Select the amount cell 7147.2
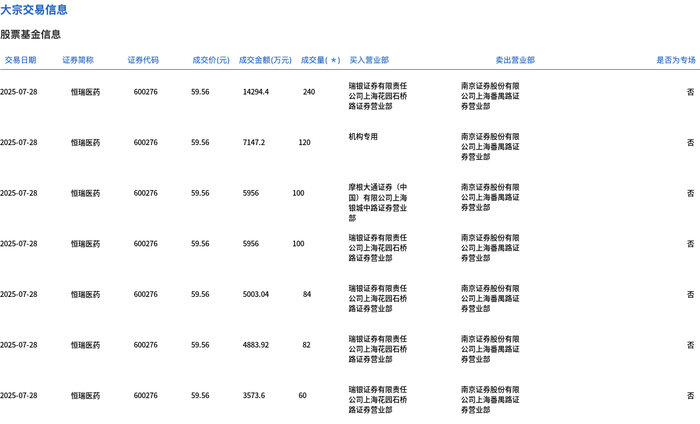Screen dimensions: 700x424 tap(254, 142)
